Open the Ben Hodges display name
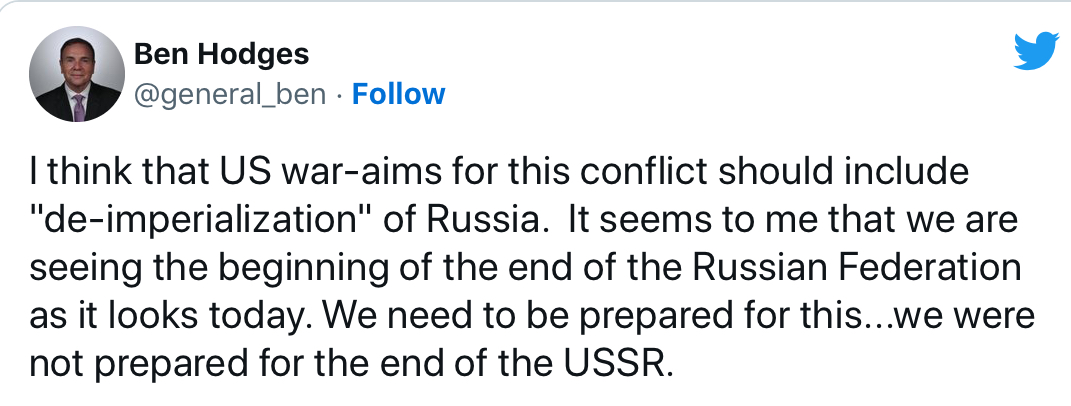 221,54
